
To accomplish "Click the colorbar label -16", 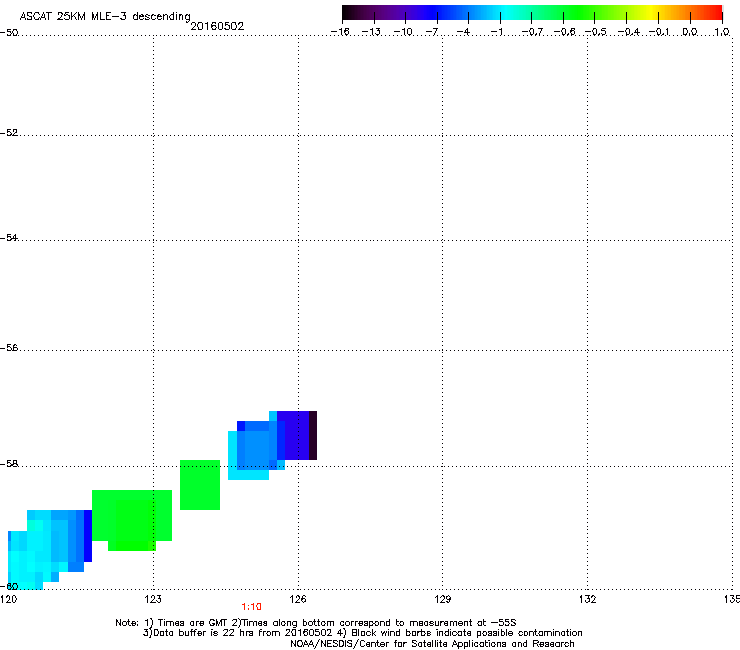I will tap(340, 32).
